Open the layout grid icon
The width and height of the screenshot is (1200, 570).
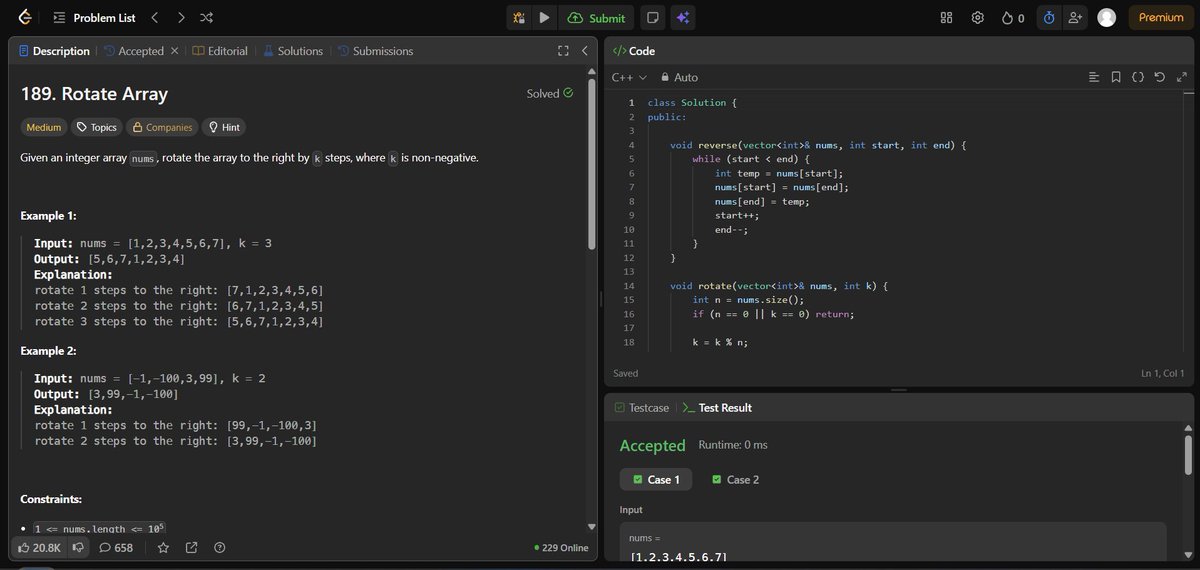pyautogui.click(x=947, y=18)
